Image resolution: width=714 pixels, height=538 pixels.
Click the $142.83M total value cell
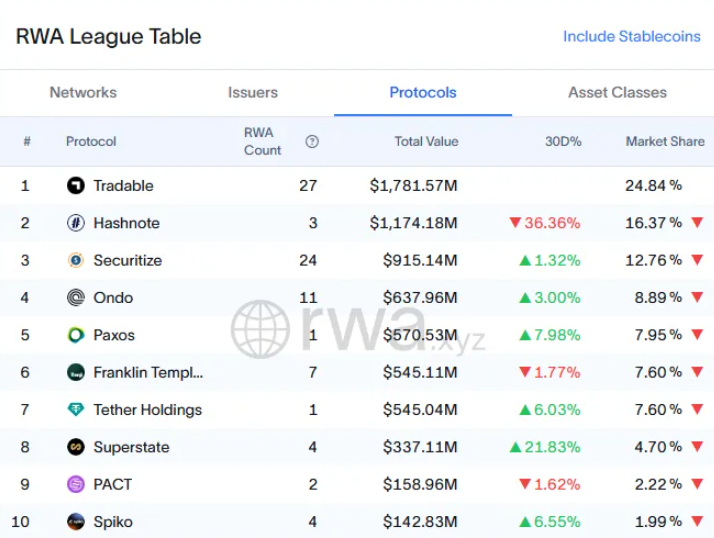point(420,522)
